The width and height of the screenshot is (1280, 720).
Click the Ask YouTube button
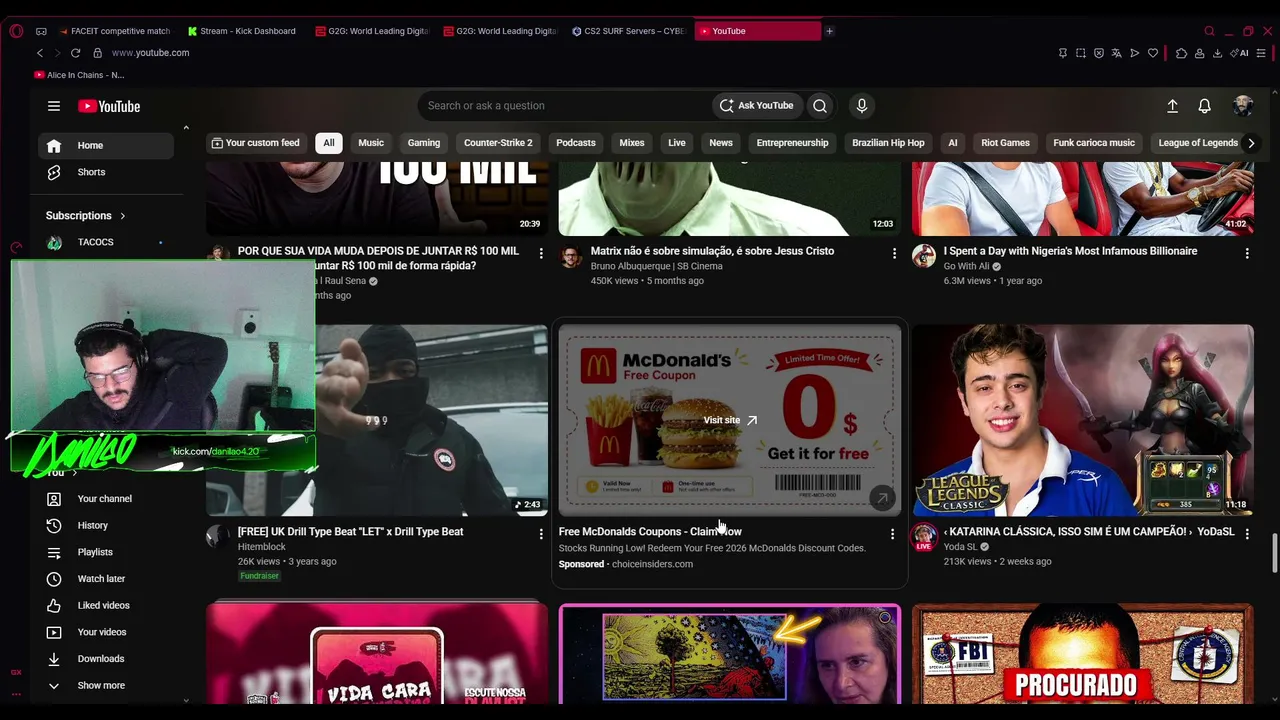(x=757, y=106)
